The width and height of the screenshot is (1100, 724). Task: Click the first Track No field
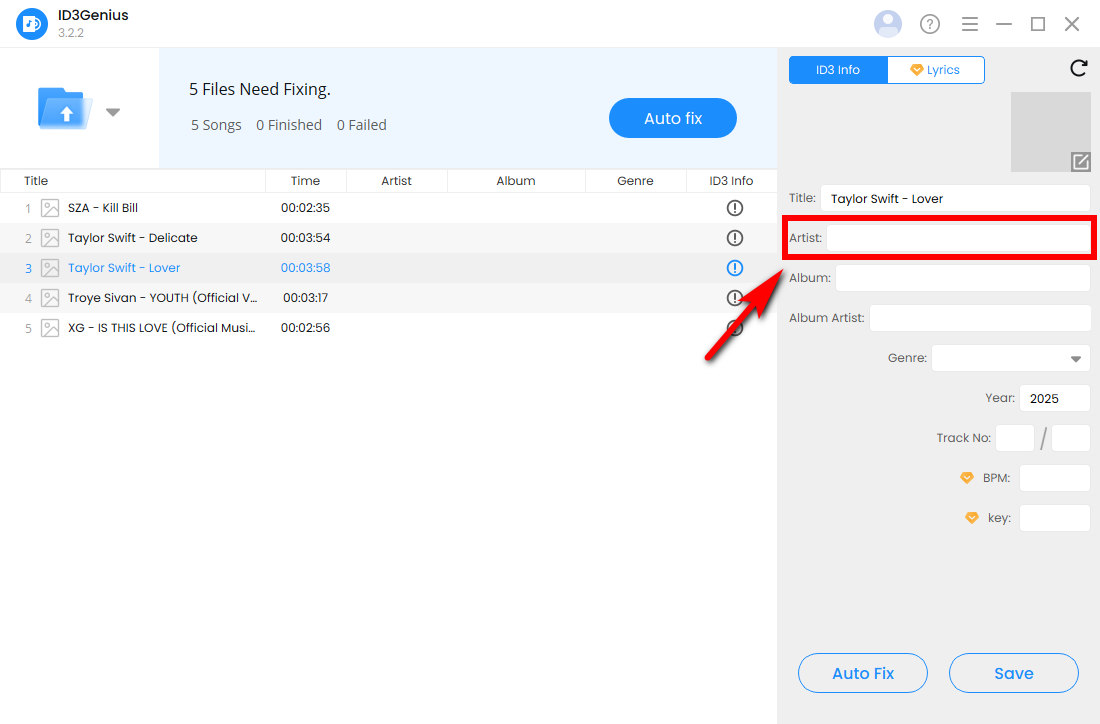coord(1014,438)
